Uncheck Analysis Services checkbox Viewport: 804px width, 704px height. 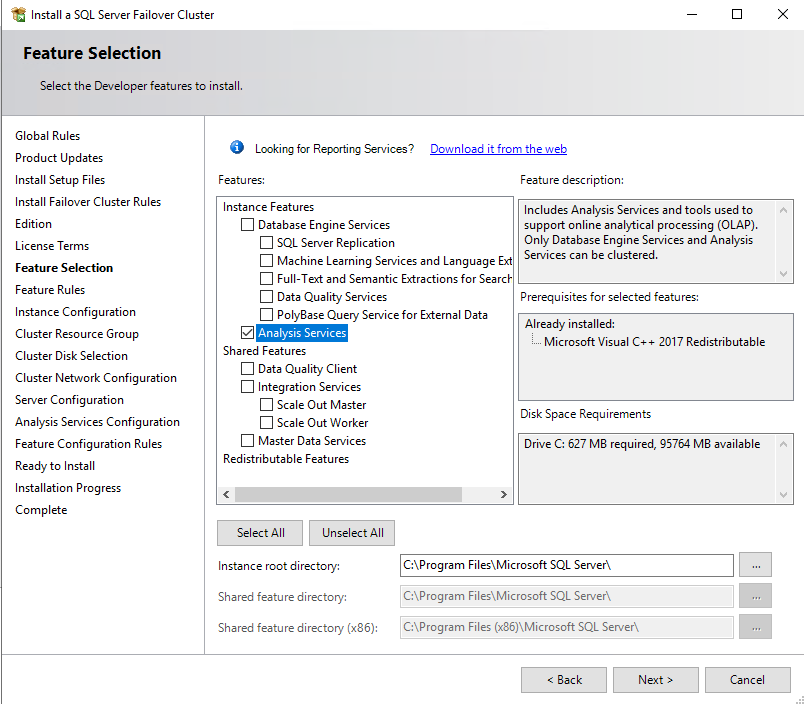click(x=247, y=332)
